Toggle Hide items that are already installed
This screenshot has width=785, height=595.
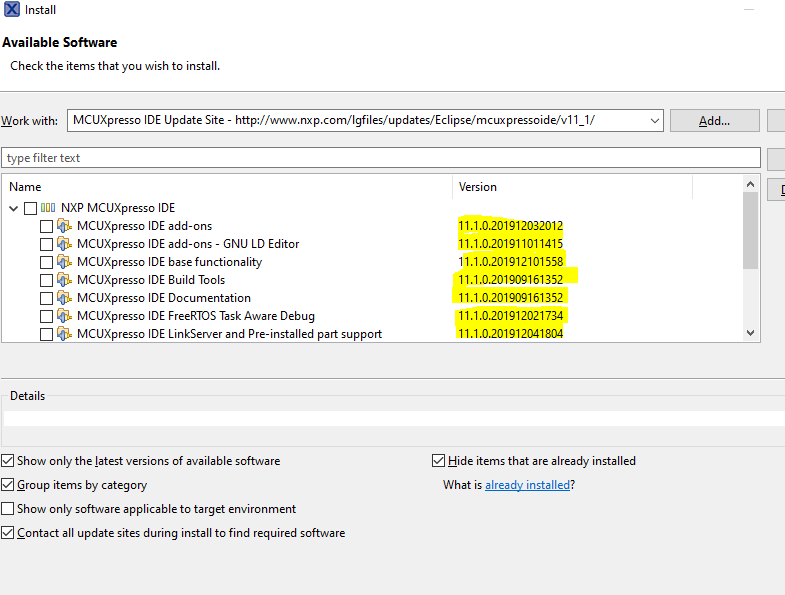438,461
